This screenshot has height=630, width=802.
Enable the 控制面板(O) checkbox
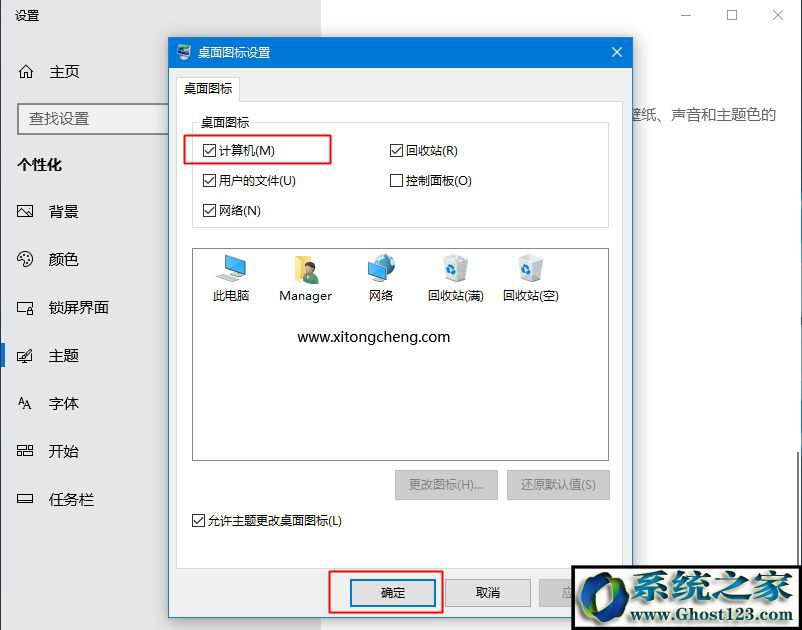(x=396, y=181)
